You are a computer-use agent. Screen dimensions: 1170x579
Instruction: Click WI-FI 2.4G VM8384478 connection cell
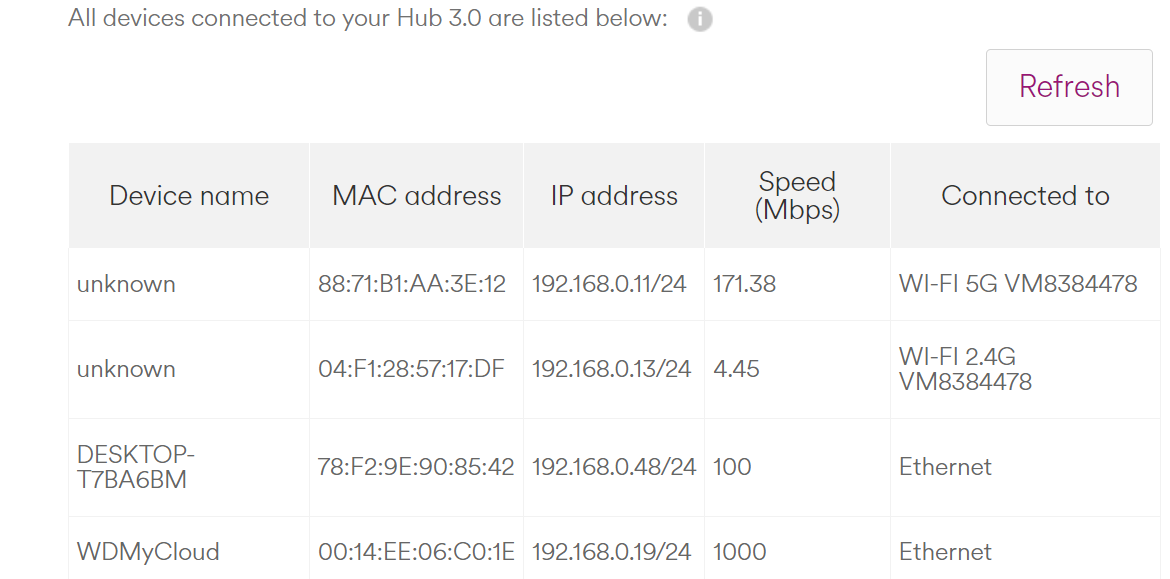tap(965, 369)
